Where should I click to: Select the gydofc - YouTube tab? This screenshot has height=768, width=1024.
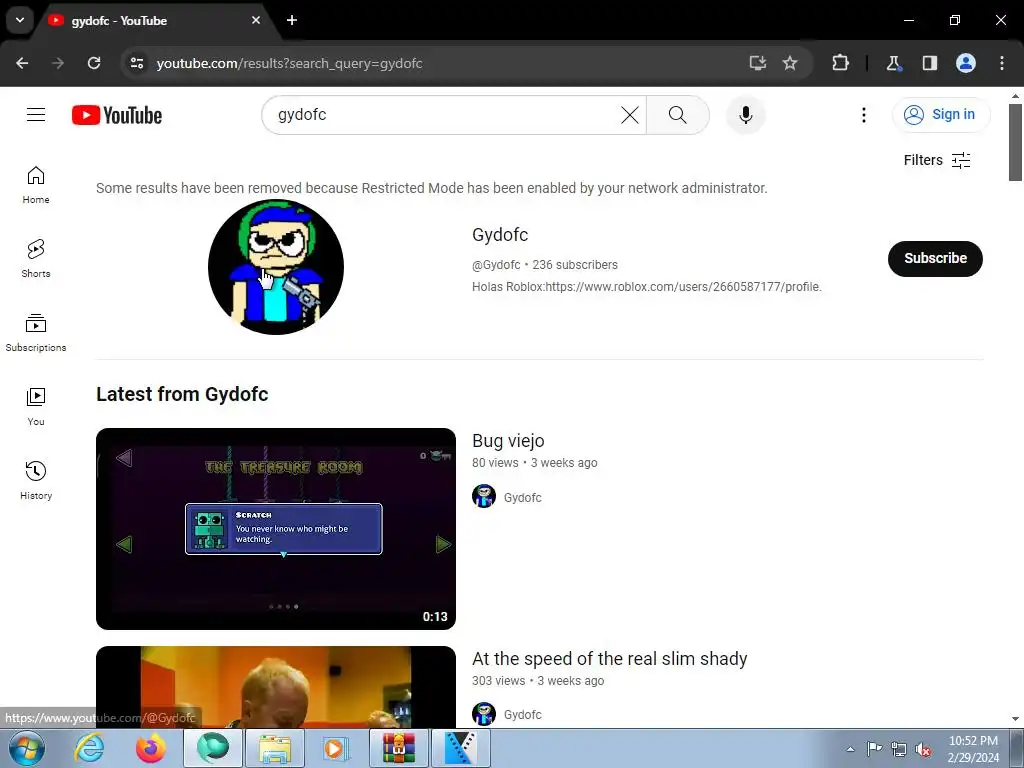(x=155, y=20)
